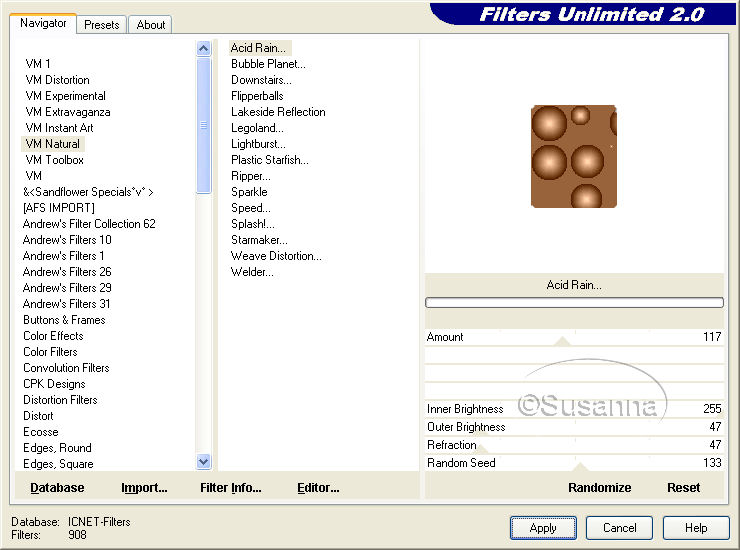This screenshot has width=740, height=550.
Task: Select Andrew's Filters 31
Action: point(67,304)
